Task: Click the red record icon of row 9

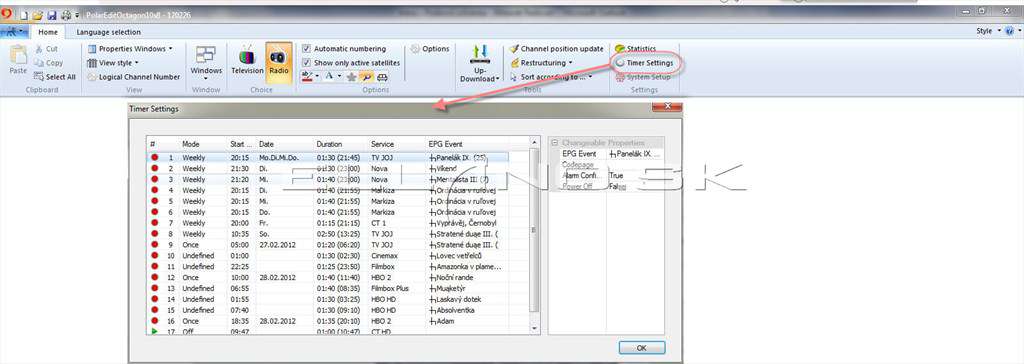Action: coord(155,244)
